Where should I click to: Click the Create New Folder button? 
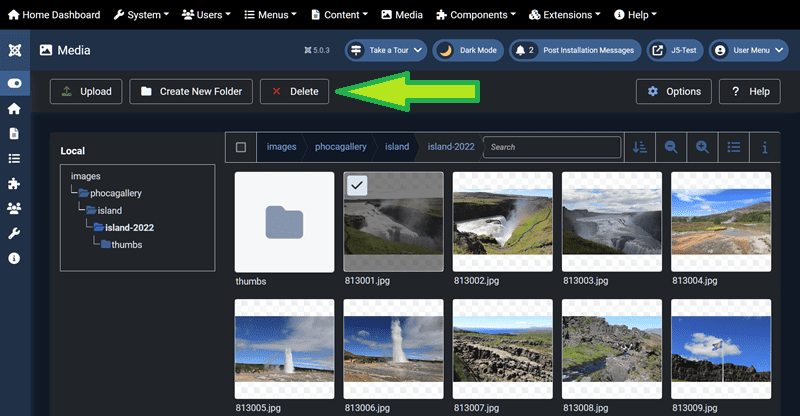[191, 91]
